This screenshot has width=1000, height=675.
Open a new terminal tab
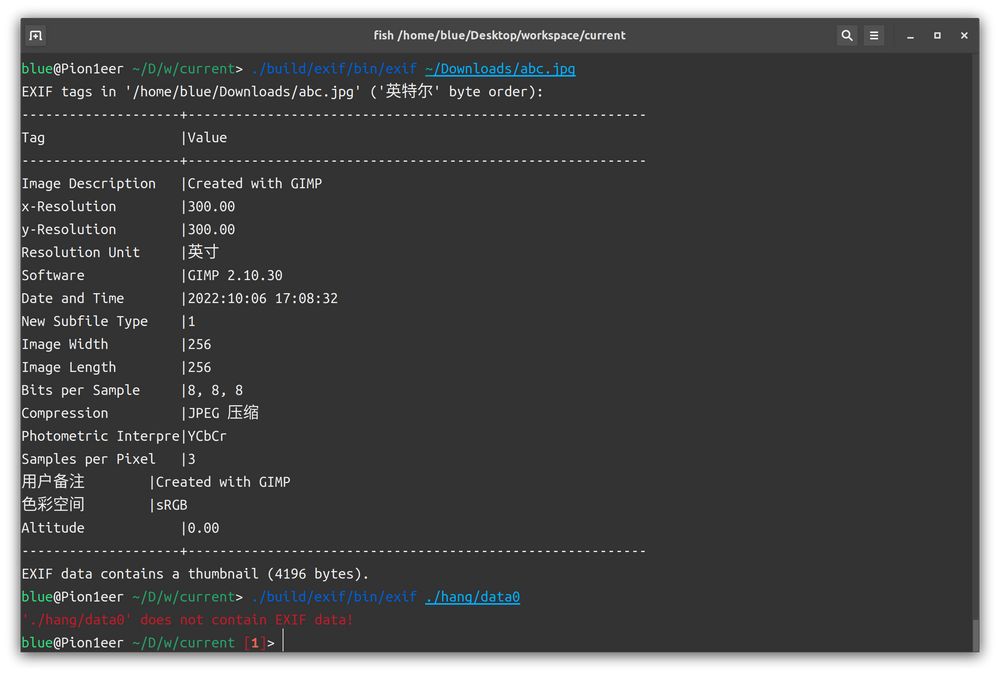tap(35, 35)
